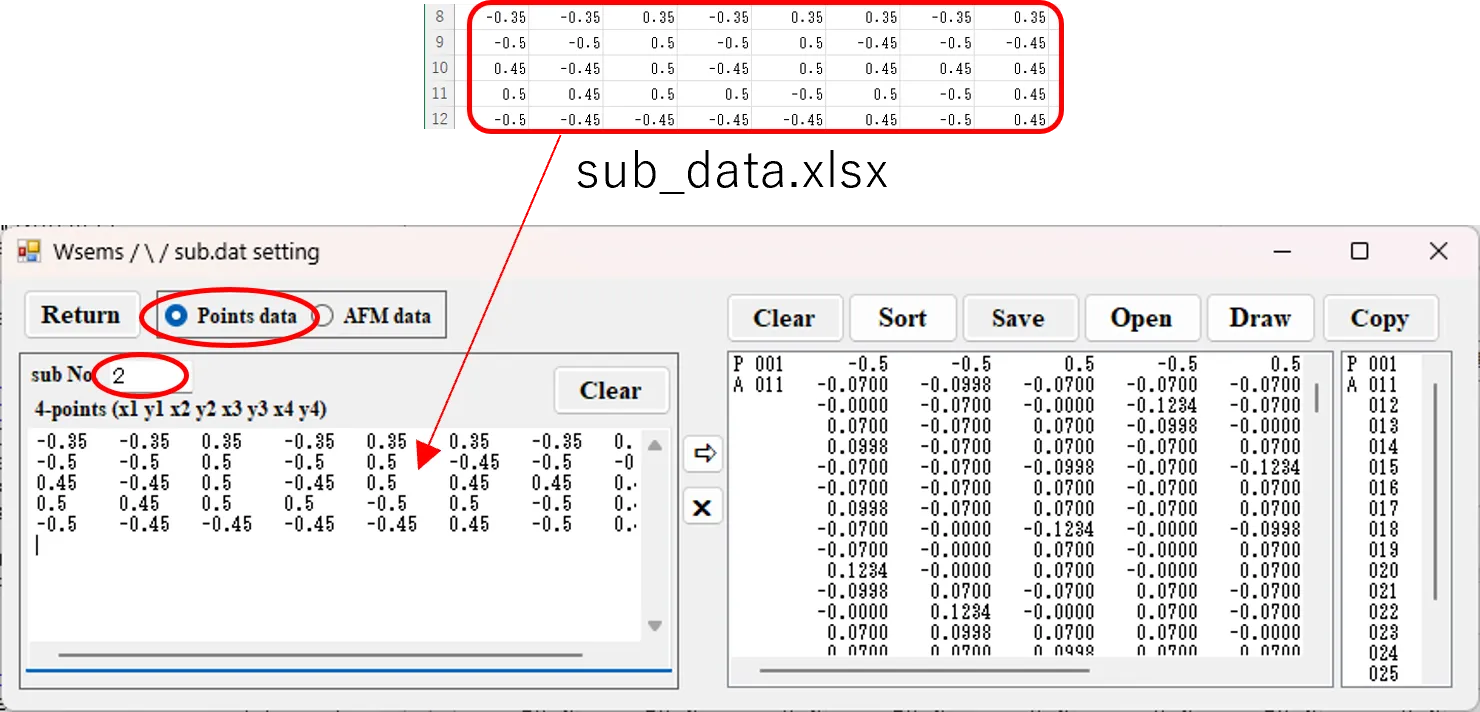
Task: Click the points text area scroll up arrow
Action: pyautogui.click(x=655, y=445)
